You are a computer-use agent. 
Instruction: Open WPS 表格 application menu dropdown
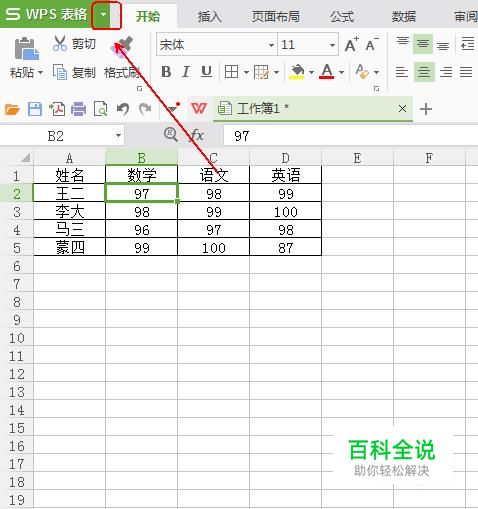pyautogui.click(x=104, y=14)
